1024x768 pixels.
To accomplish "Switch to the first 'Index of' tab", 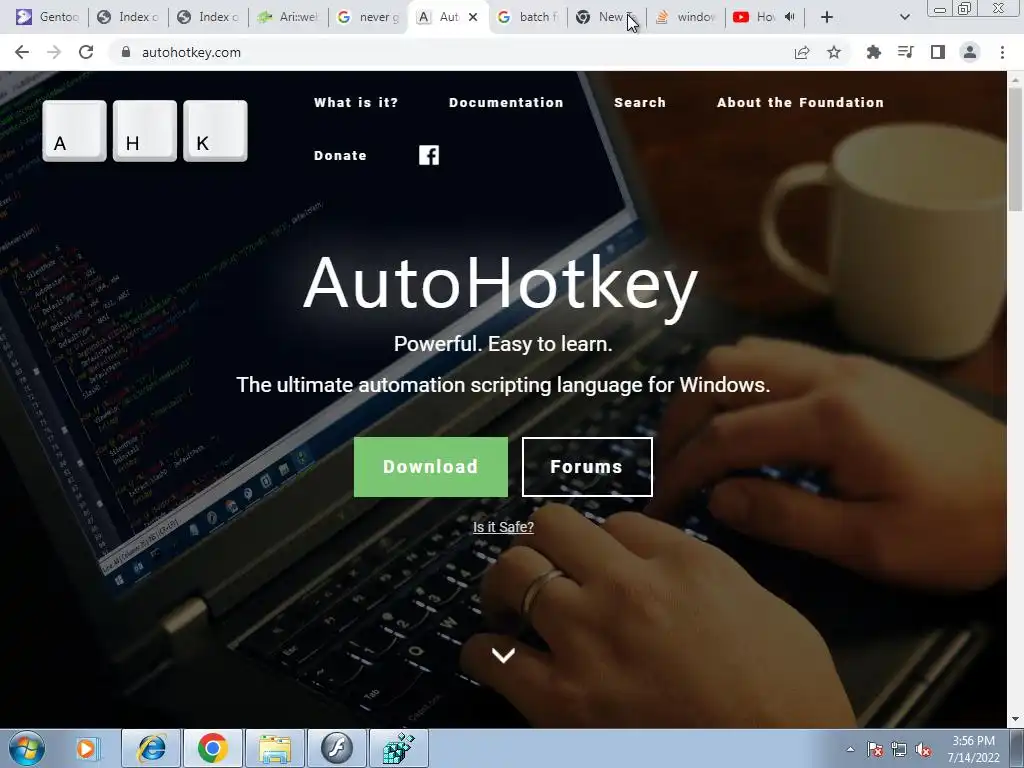I will point(128,17).
